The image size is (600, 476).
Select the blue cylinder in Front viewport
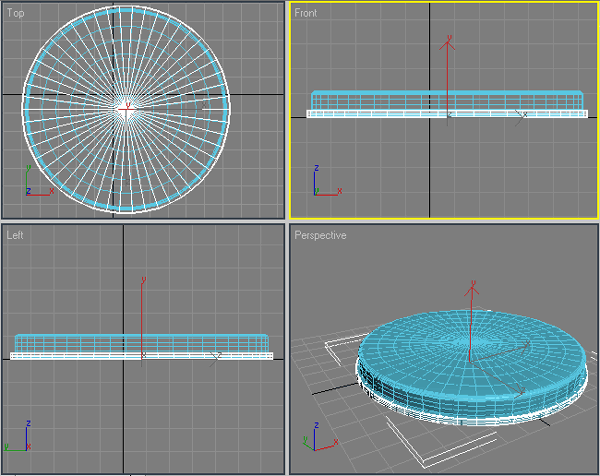(x=447, y=101)
